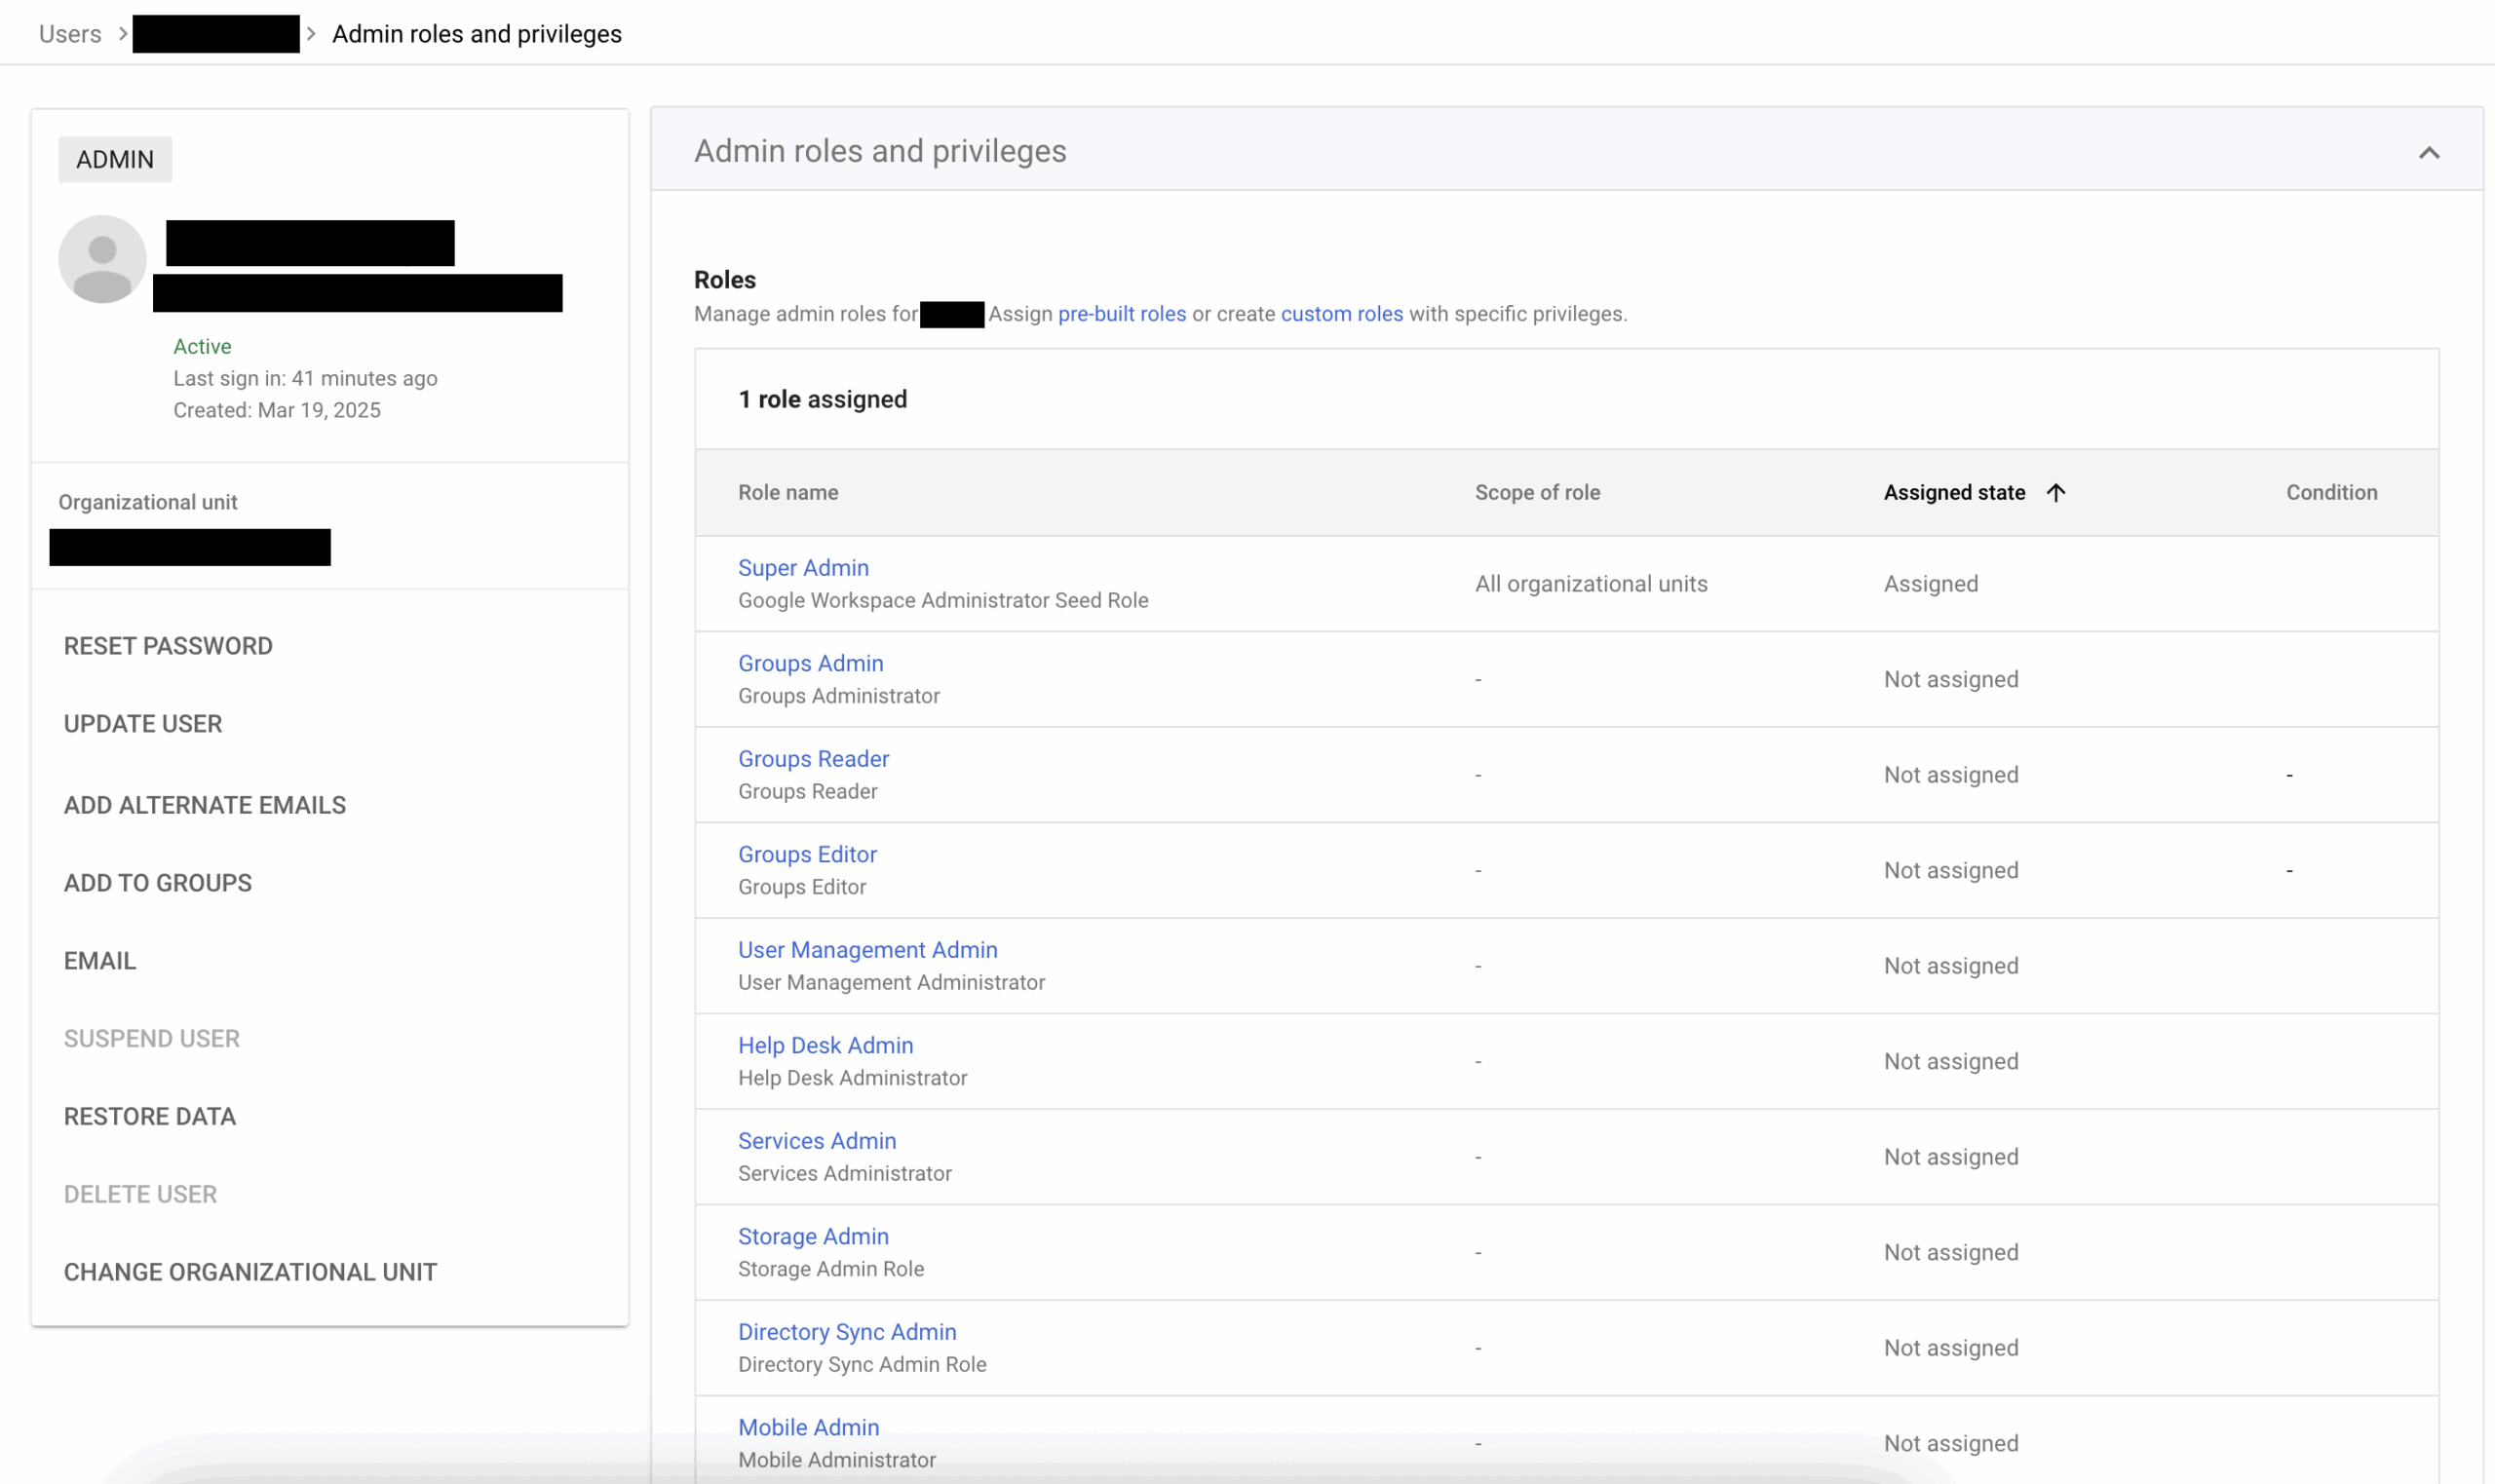Screen dimensions: 2495x1484
Task: Click Created: Mar 19, 2025 text
Action: tap(277, 410)
